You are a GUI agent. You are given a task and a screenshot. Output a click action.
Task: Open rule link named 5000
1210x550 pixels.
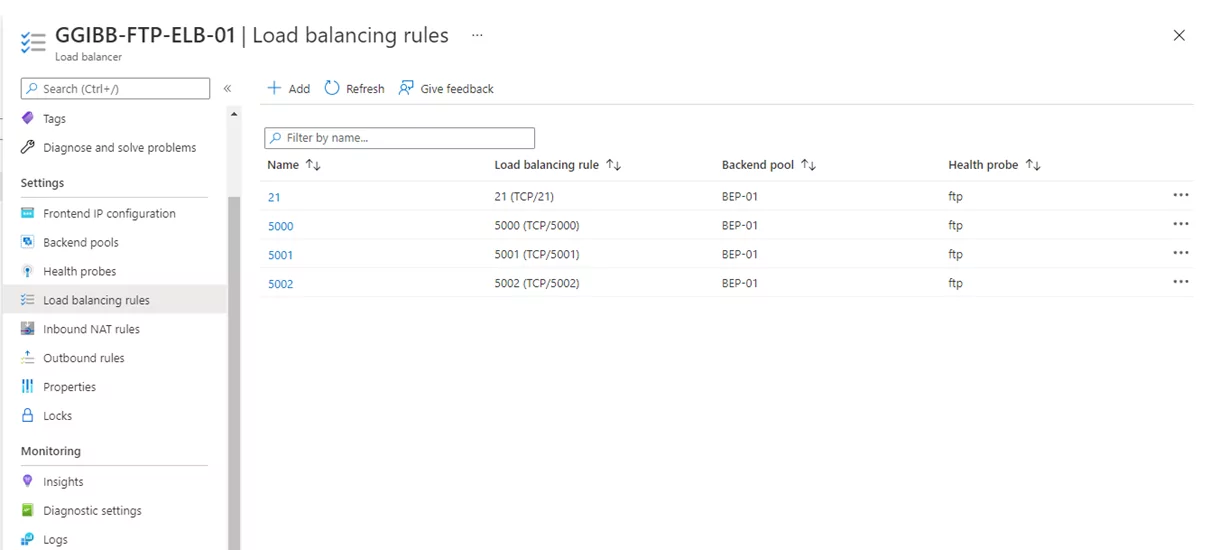(x=281, y=226)
